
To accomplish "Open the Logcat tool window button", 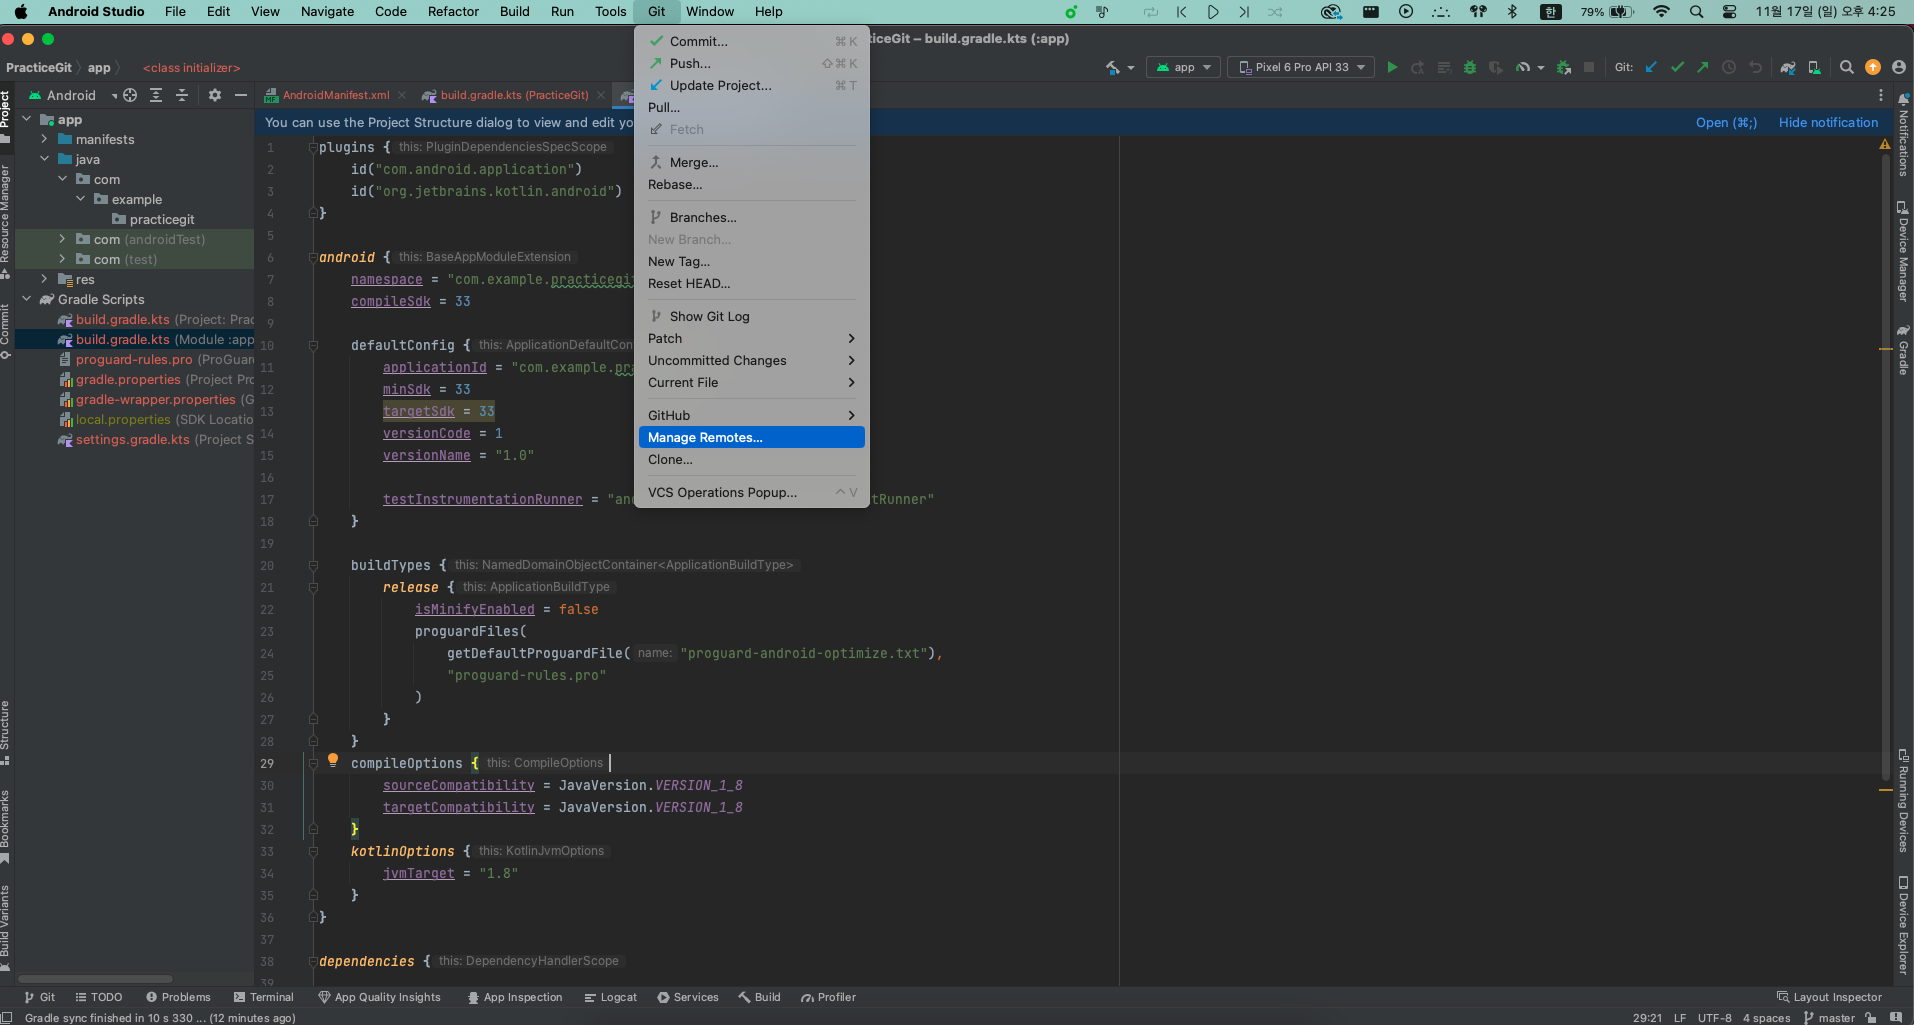I will pos(610,997).
